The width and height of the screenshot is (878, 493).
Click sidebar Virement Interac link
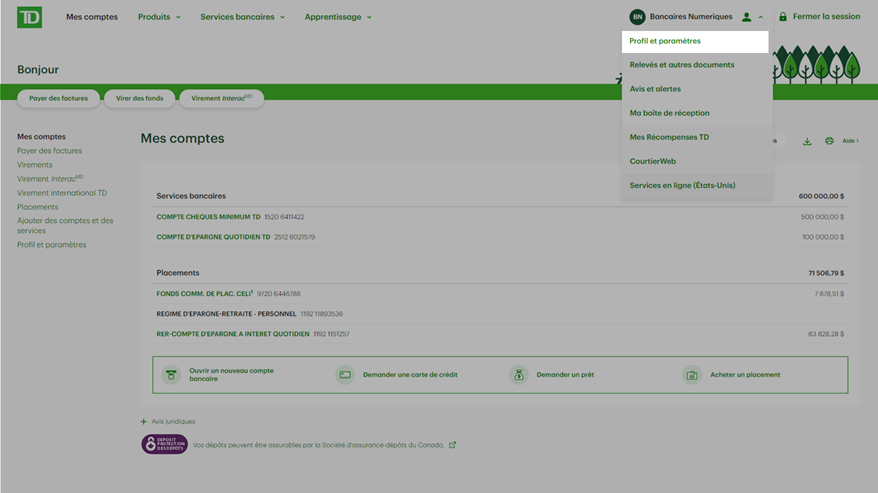click(x=50, y=179)
